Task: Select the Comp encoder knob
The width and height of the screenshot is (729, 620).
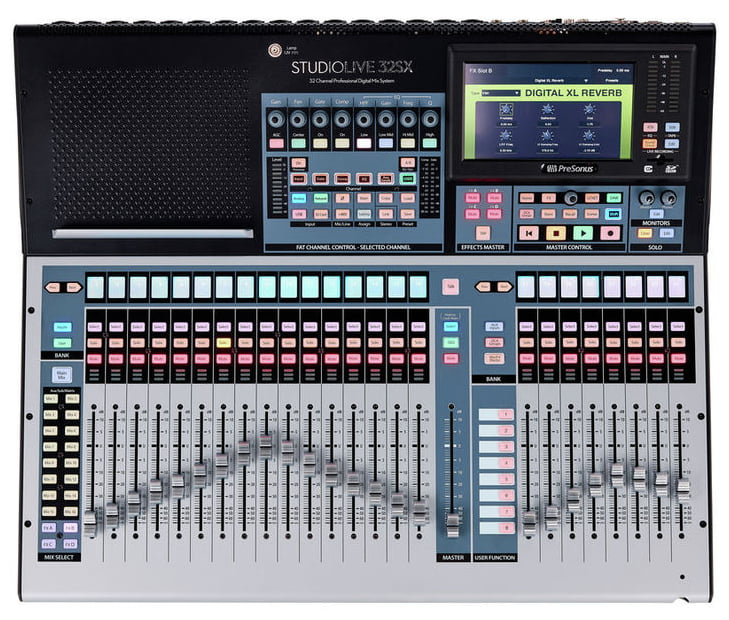Action: tap(342, 119)
